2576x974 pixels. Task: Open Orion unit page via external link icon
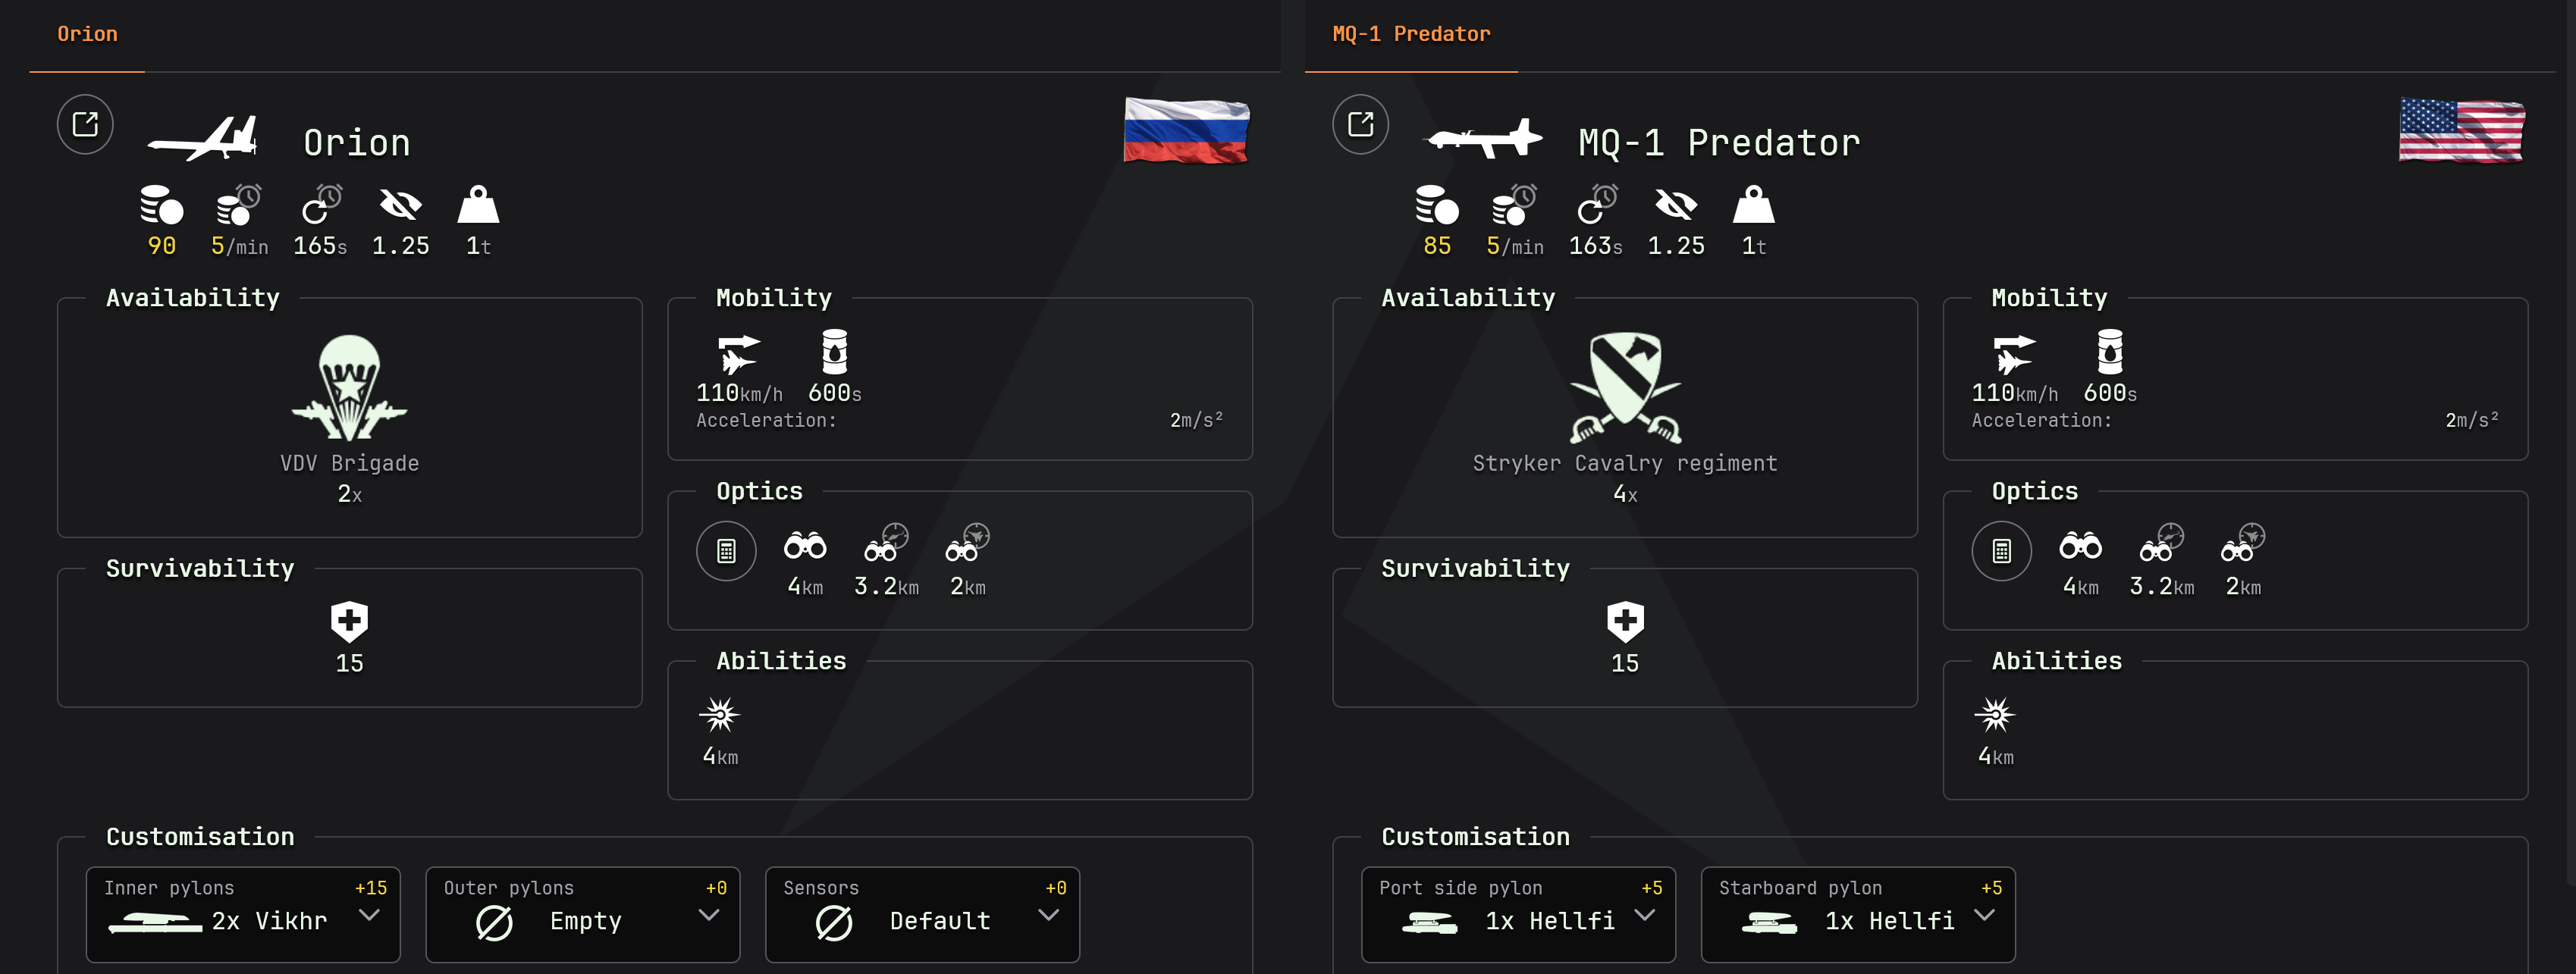[85, 124]
